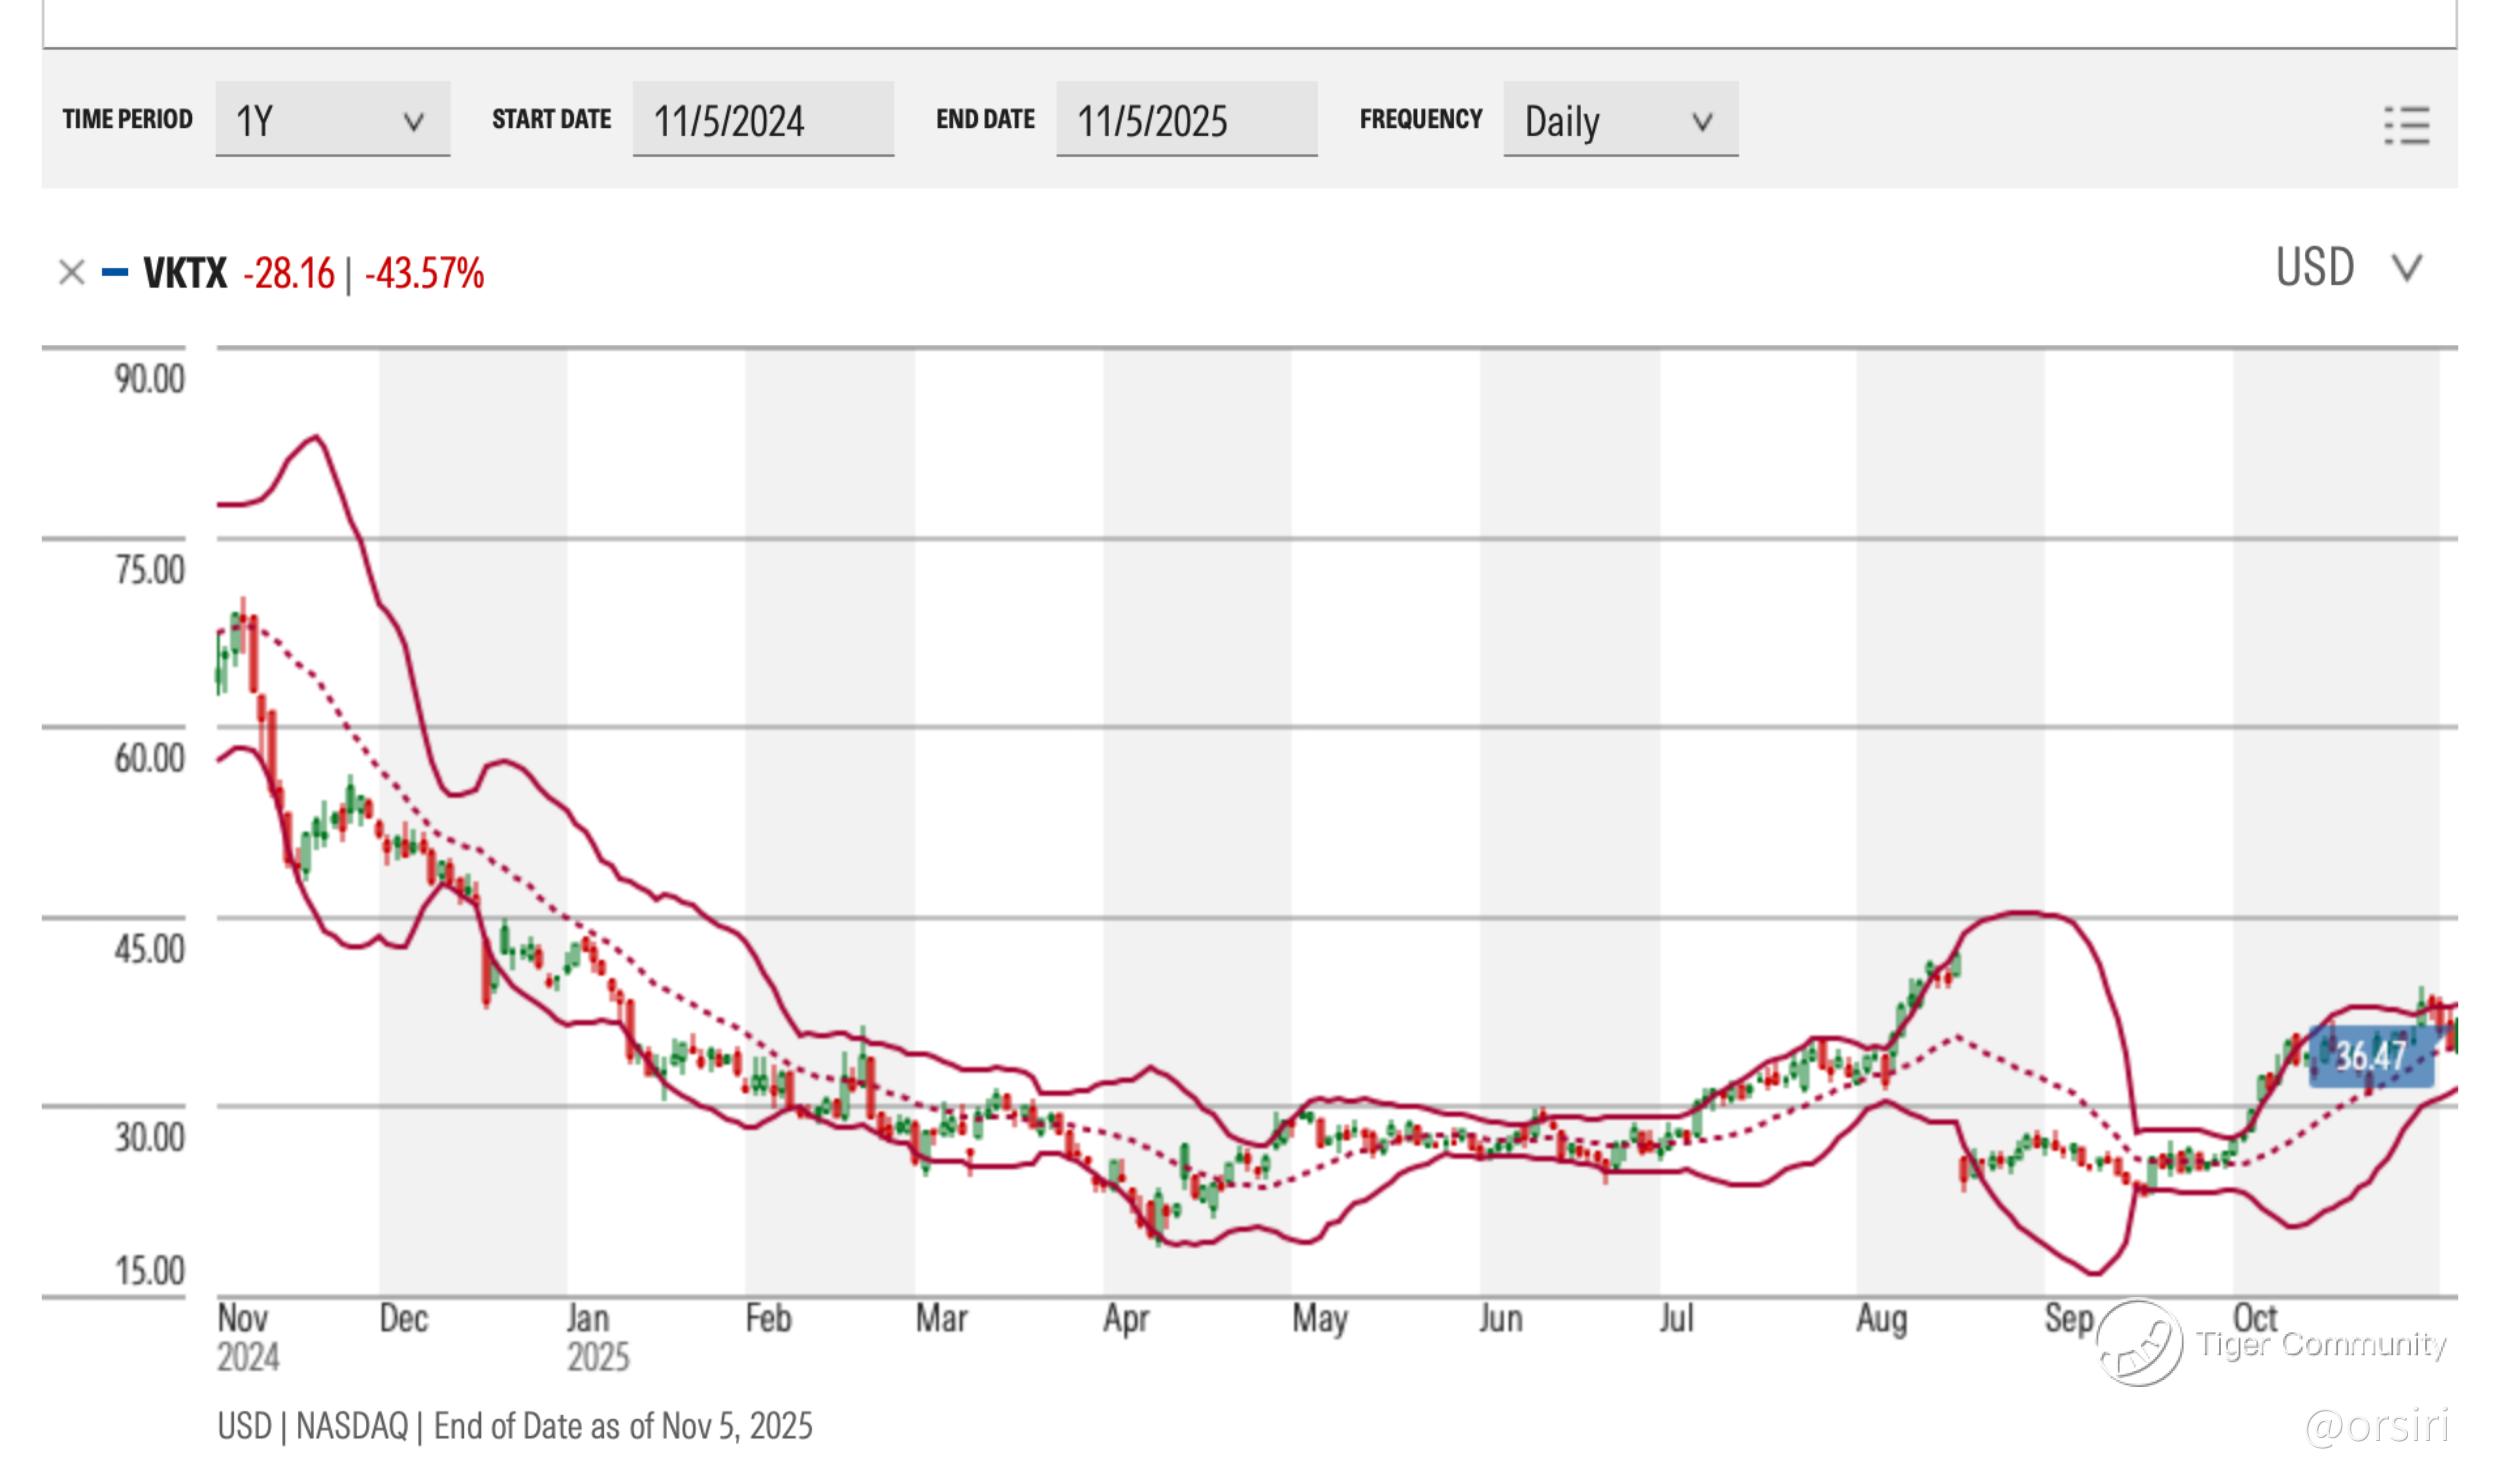Remove VKTX series with X icon
Viewport: 2500px width, 1483px height.
coord(71,272)
